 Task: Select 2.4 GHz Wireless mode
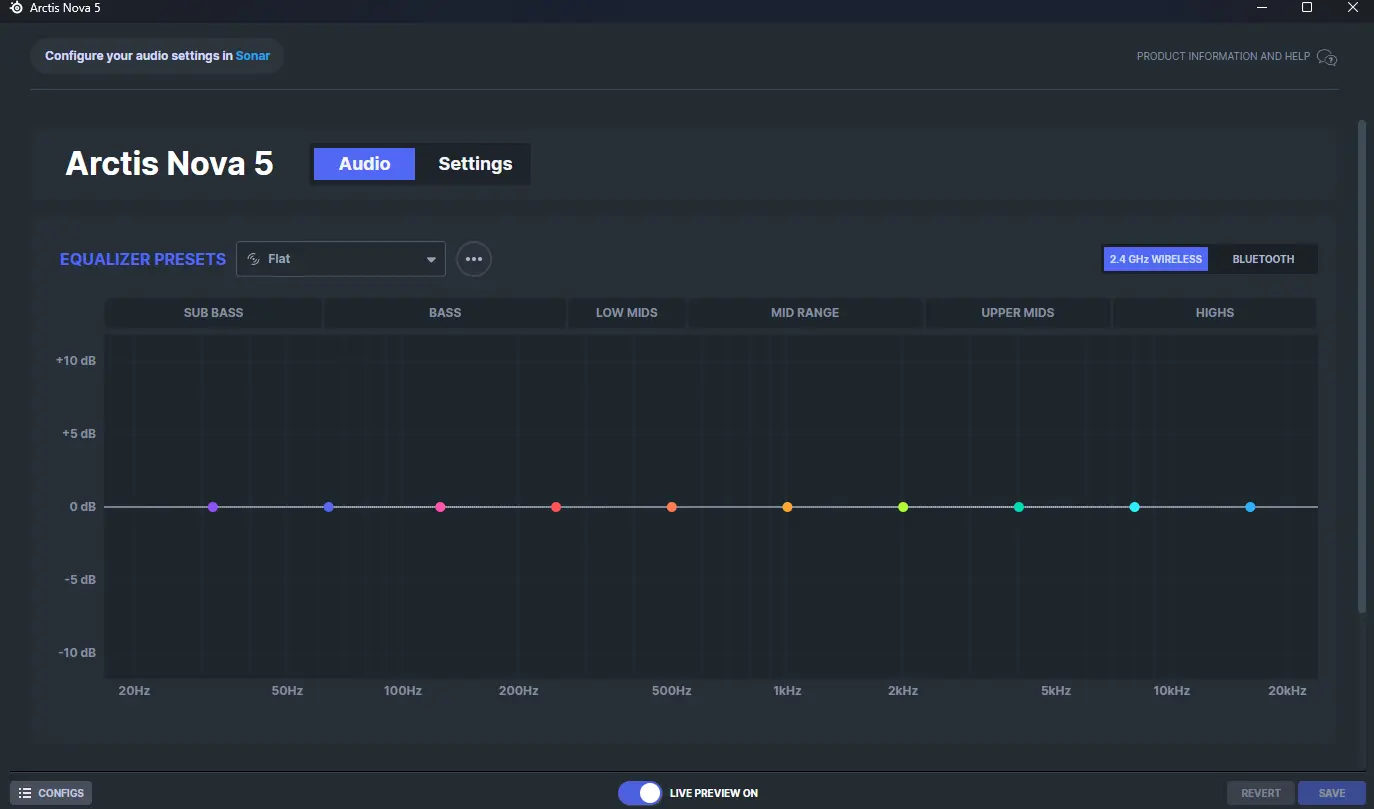[1155, 259]
